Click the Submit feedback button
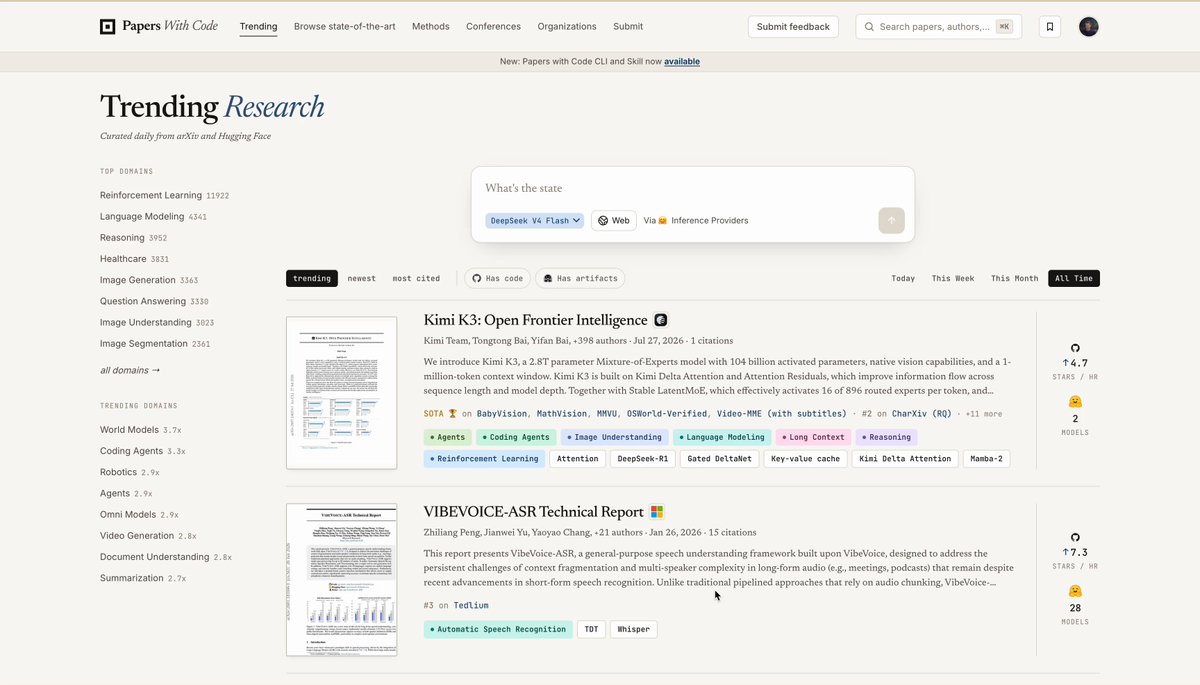 click(x=793, y=27)
